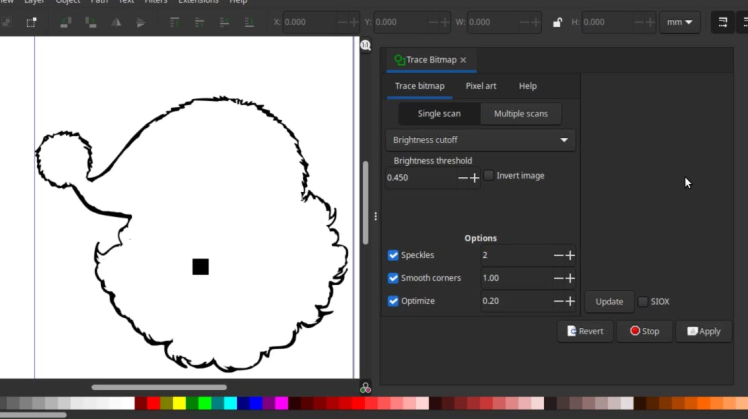Uncheck the Speckles option
748x419 pixels.
(393, 255)
